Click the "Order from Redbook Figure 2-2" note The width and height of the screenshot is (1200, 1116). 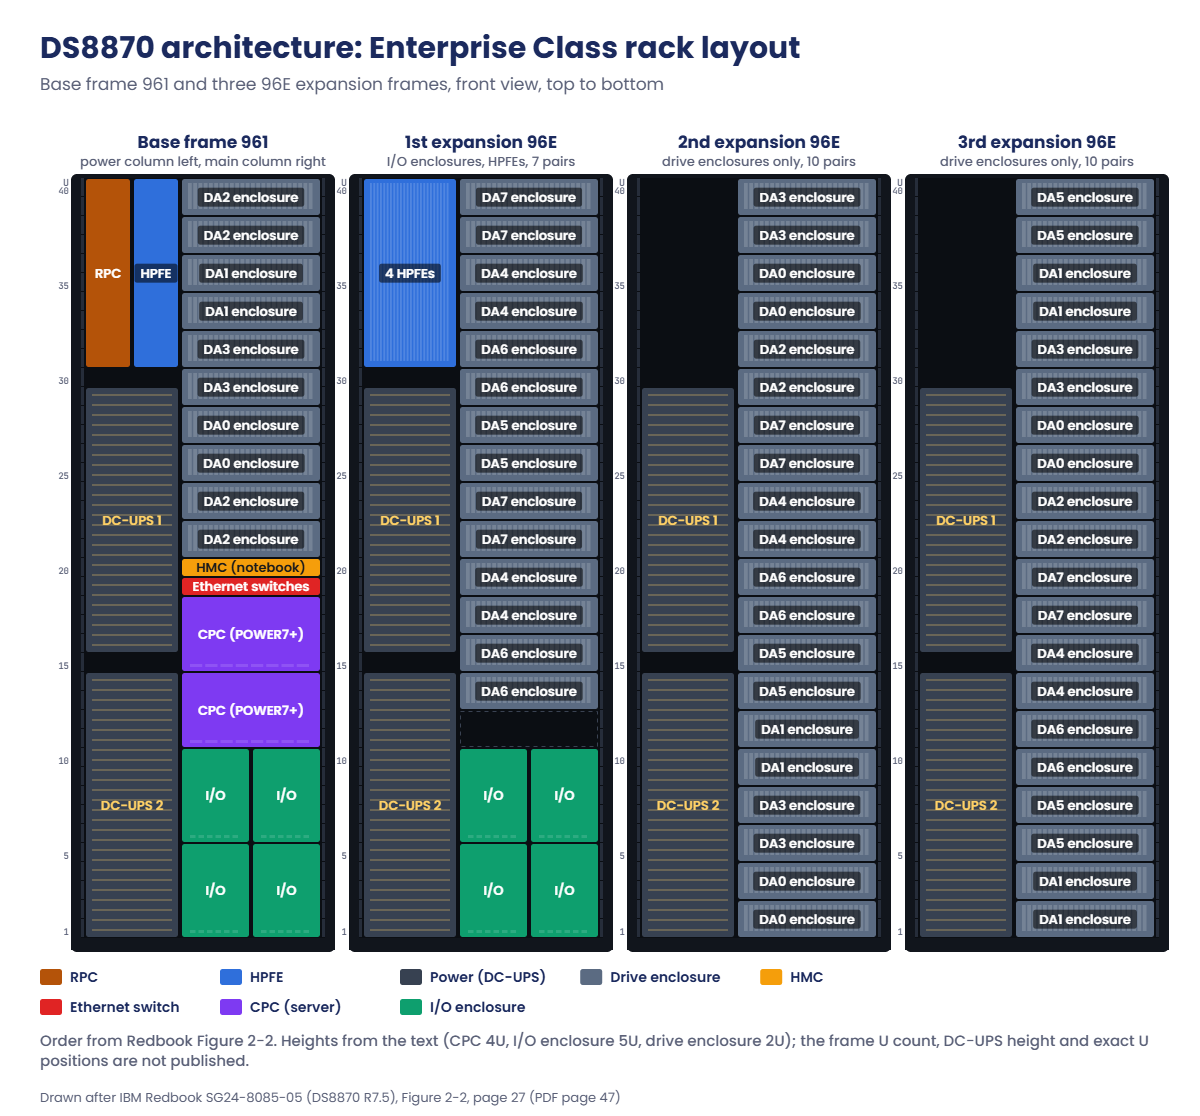[x=594, y=1050]
